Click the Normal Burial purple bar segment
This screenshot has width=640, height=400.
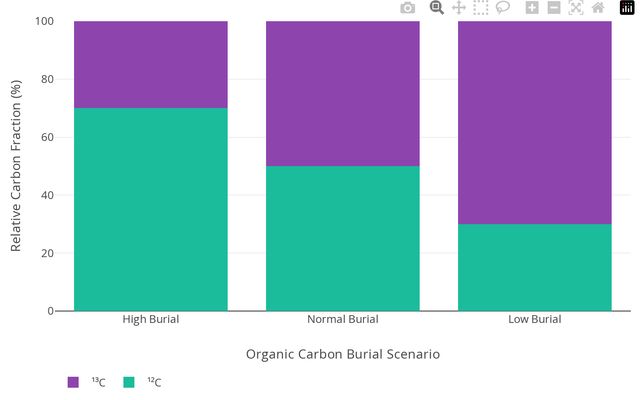(x=343, y=93)
